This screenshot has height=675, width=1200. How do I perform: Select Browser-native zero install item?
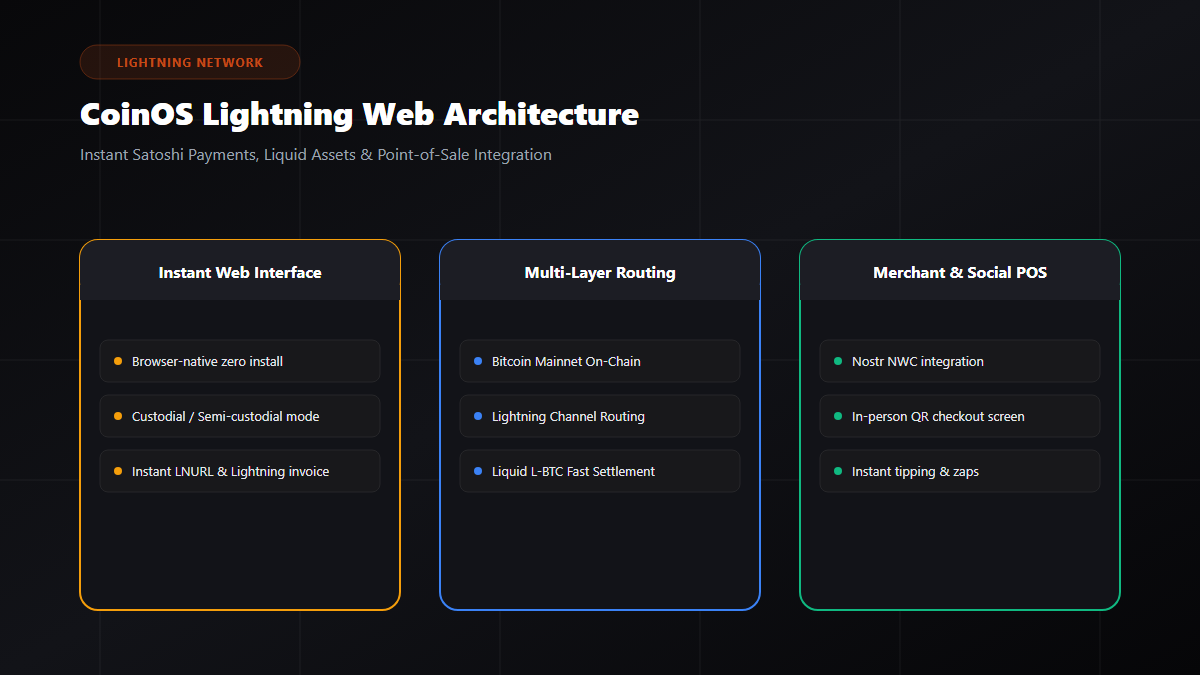240,361
